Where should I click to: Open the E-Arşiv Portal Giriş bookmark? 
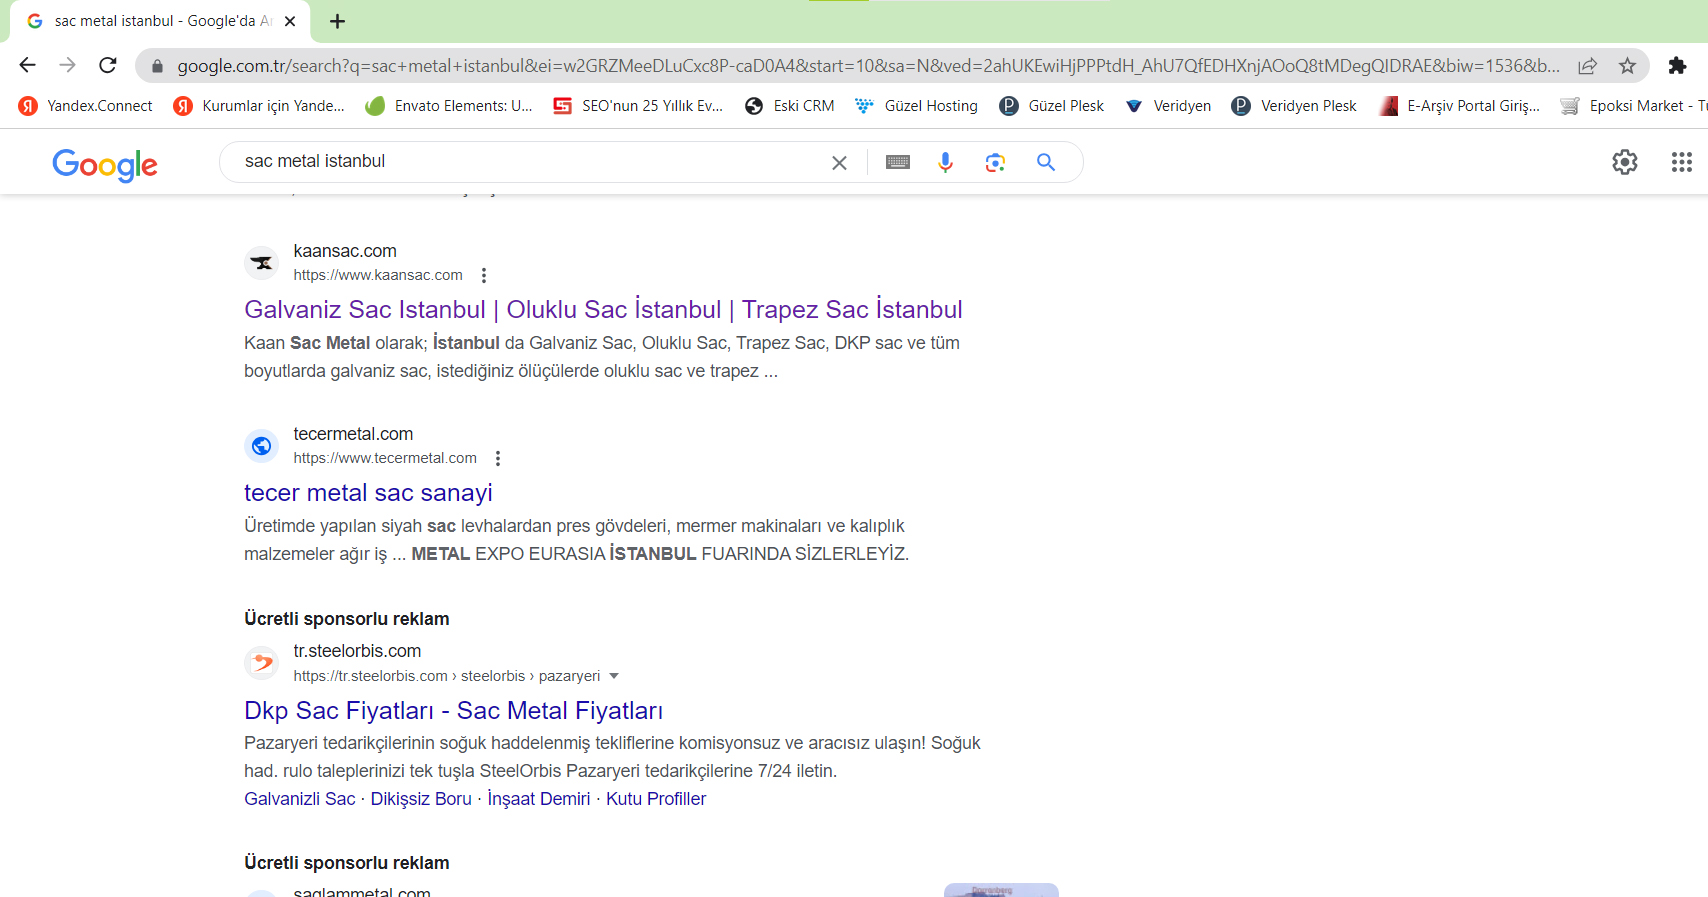(x=1460, y=106)
